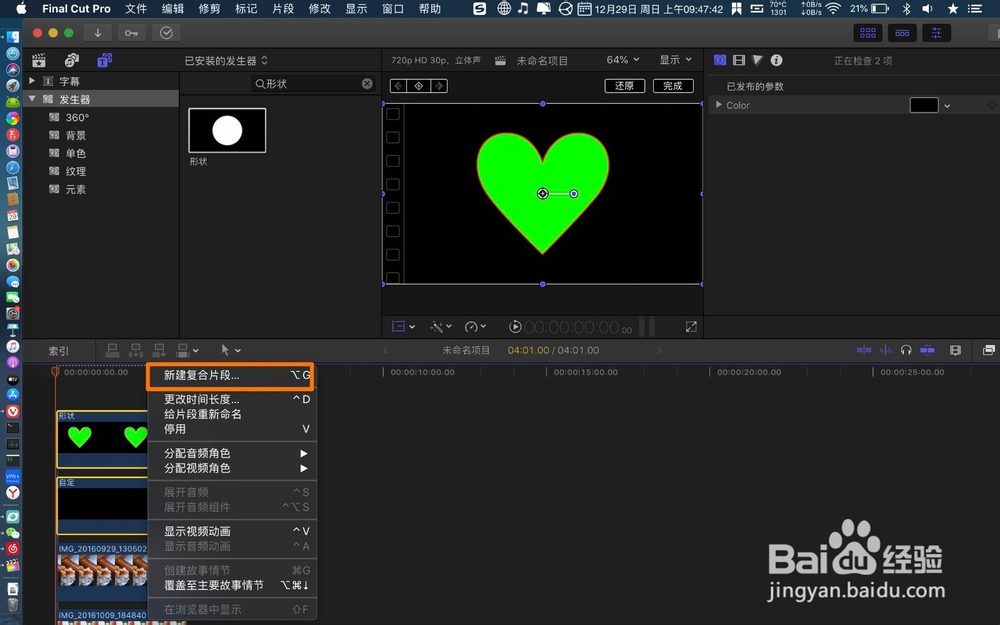Open the libraries sidebar clapperboard icon
Image resolution: width=1000 pixels, height=625 pixels.
tap(39, 61)
